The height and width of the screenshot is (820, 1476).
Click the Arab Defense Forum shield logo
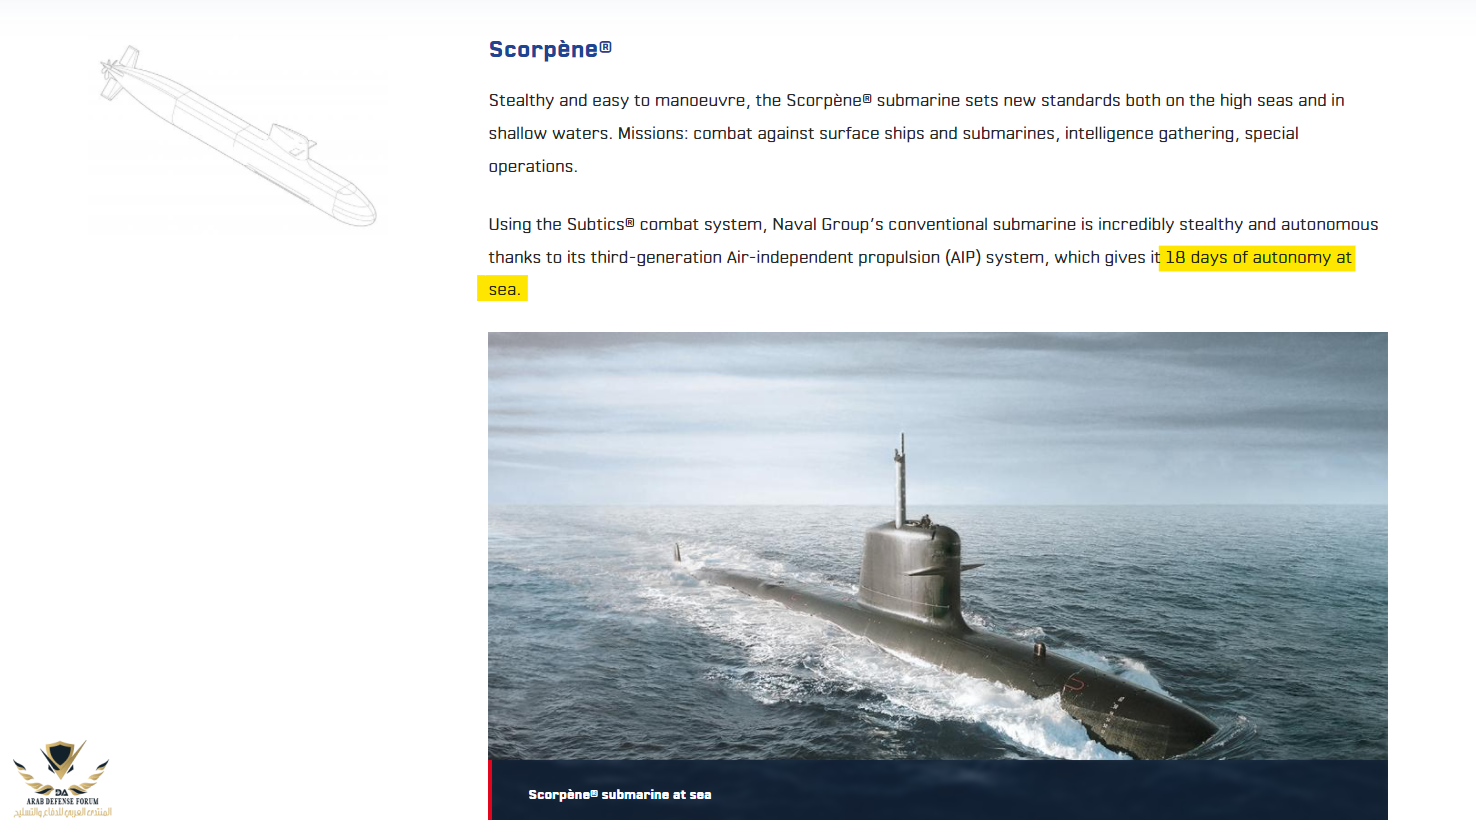click(60, 760)
